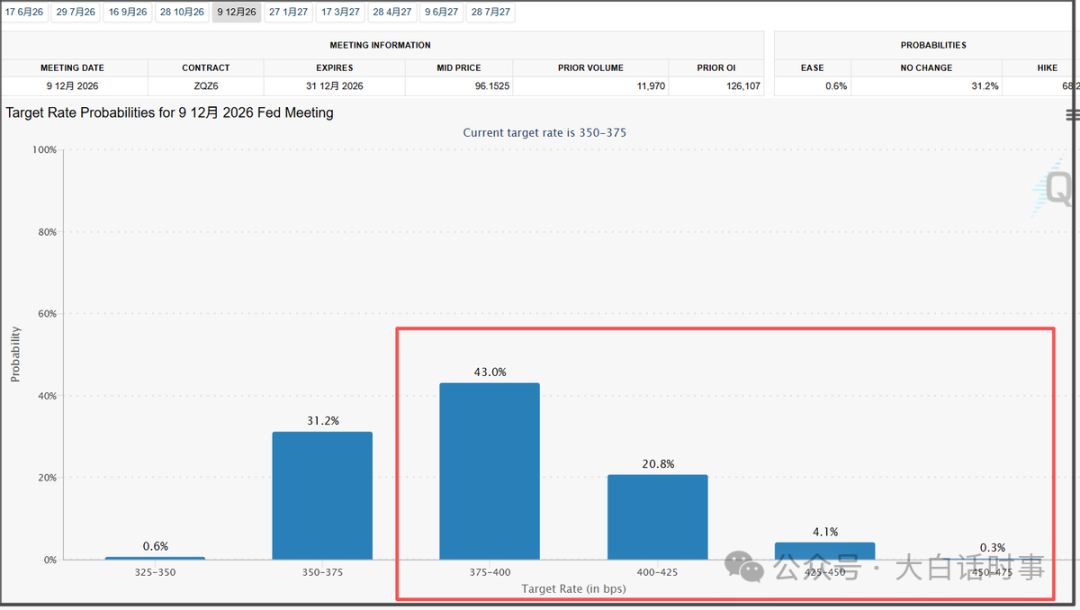Click the MID PRICE column header
1080x610 pixels.
click(459, 67)
